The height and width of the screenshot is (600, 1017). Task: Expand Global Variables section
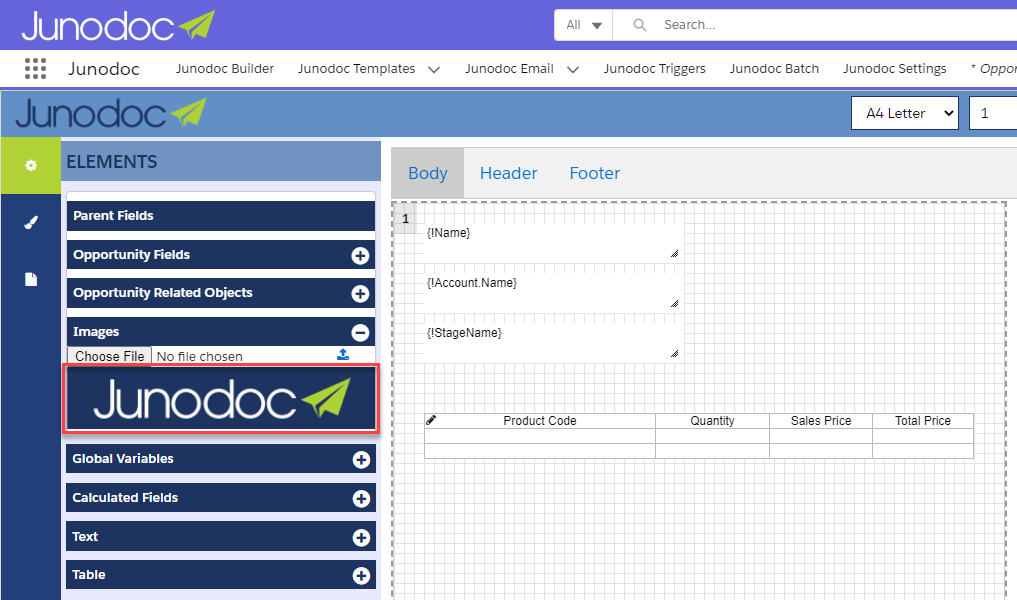361,460
